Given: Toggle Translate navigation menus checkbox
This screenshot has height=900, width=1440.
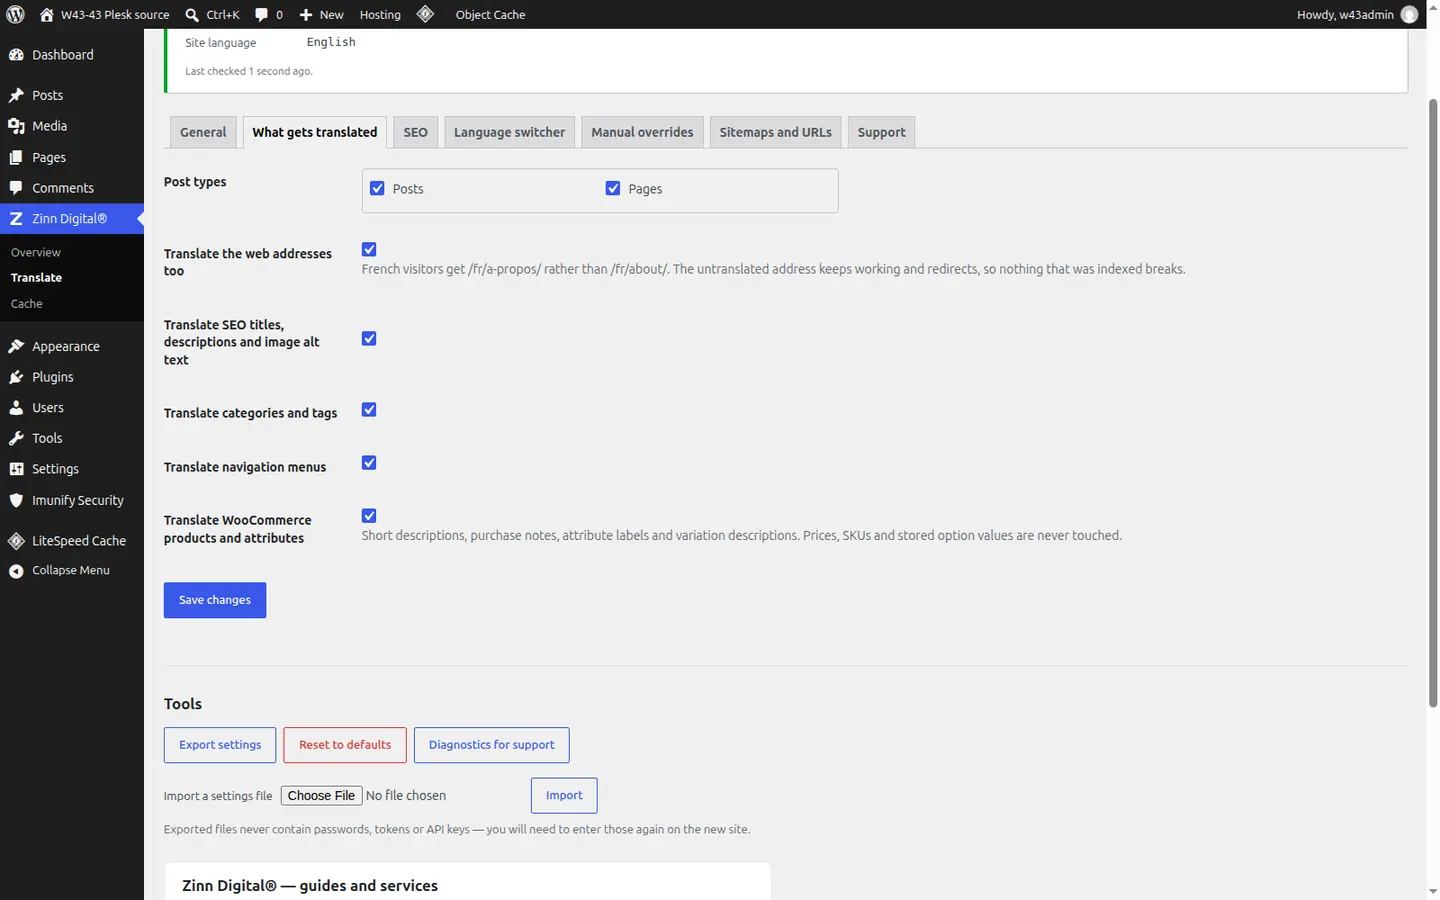Looking at the screenshot, I should point(369,462).
